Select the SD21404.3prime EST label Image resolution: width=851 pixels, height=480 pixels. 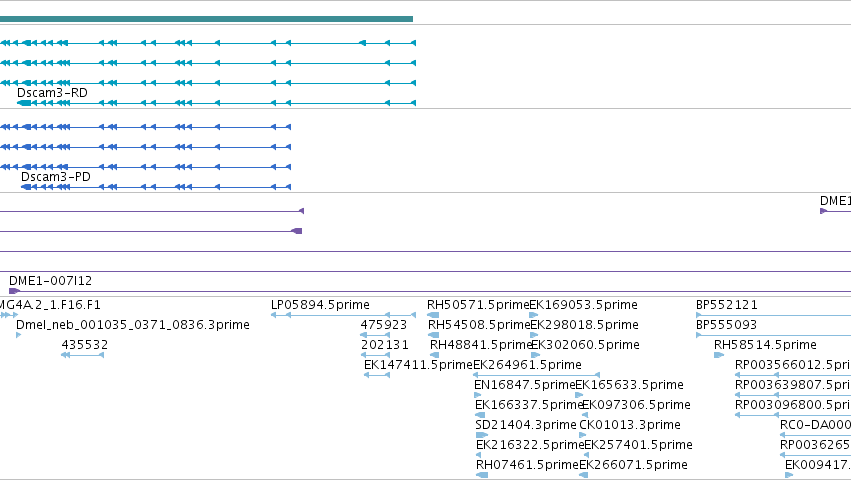coord(525,425)
